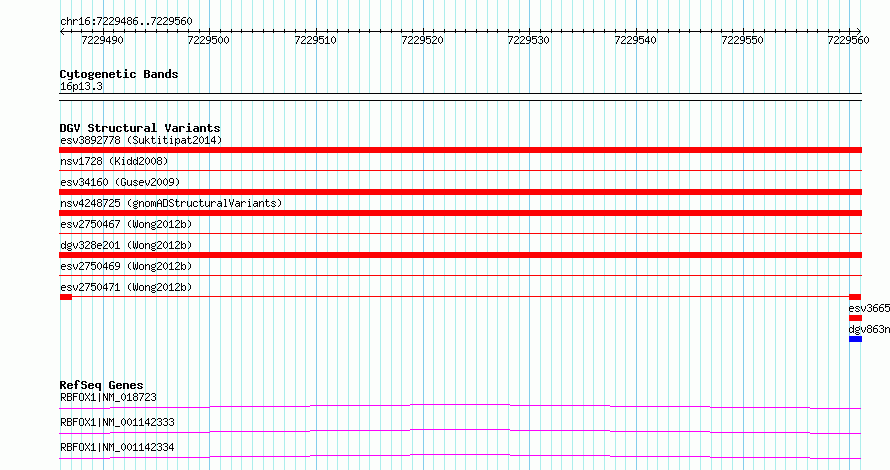Click ruler position 7229510

(x=315, y=40)
